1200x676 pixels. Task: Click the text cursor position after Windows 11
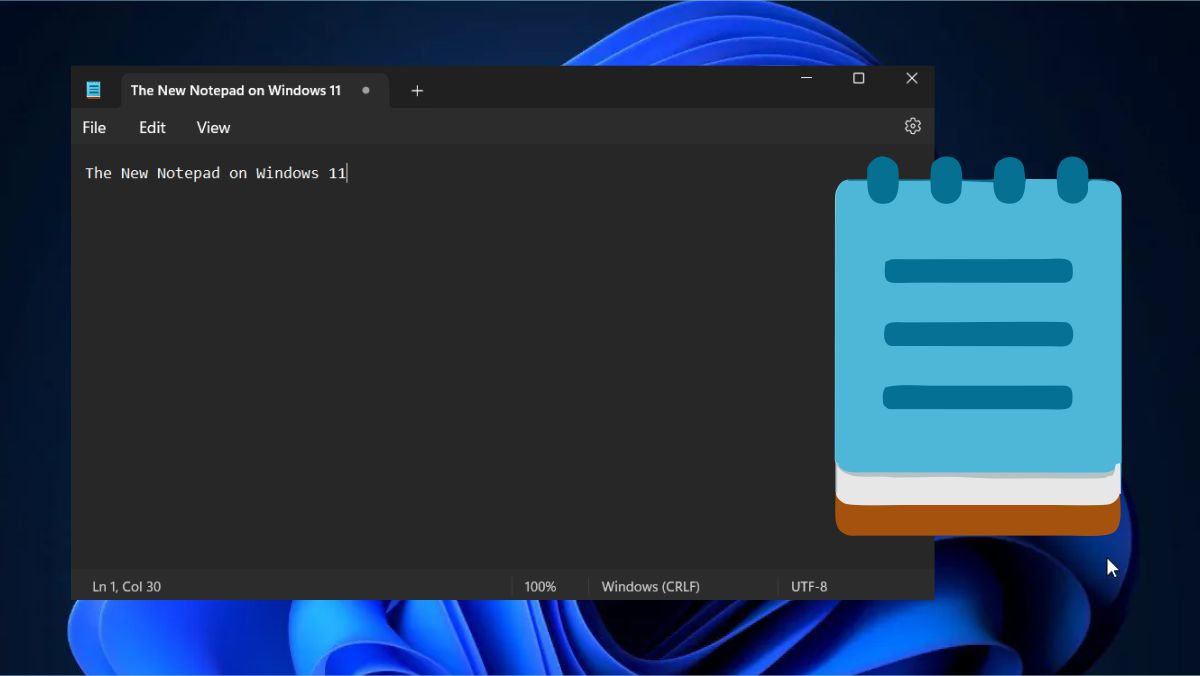click(x=347, y=172)
